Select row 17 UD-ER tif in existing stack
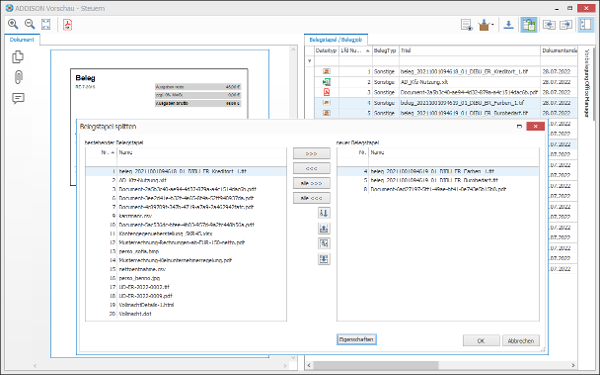The image size is (600, 375). click(186, 287)
